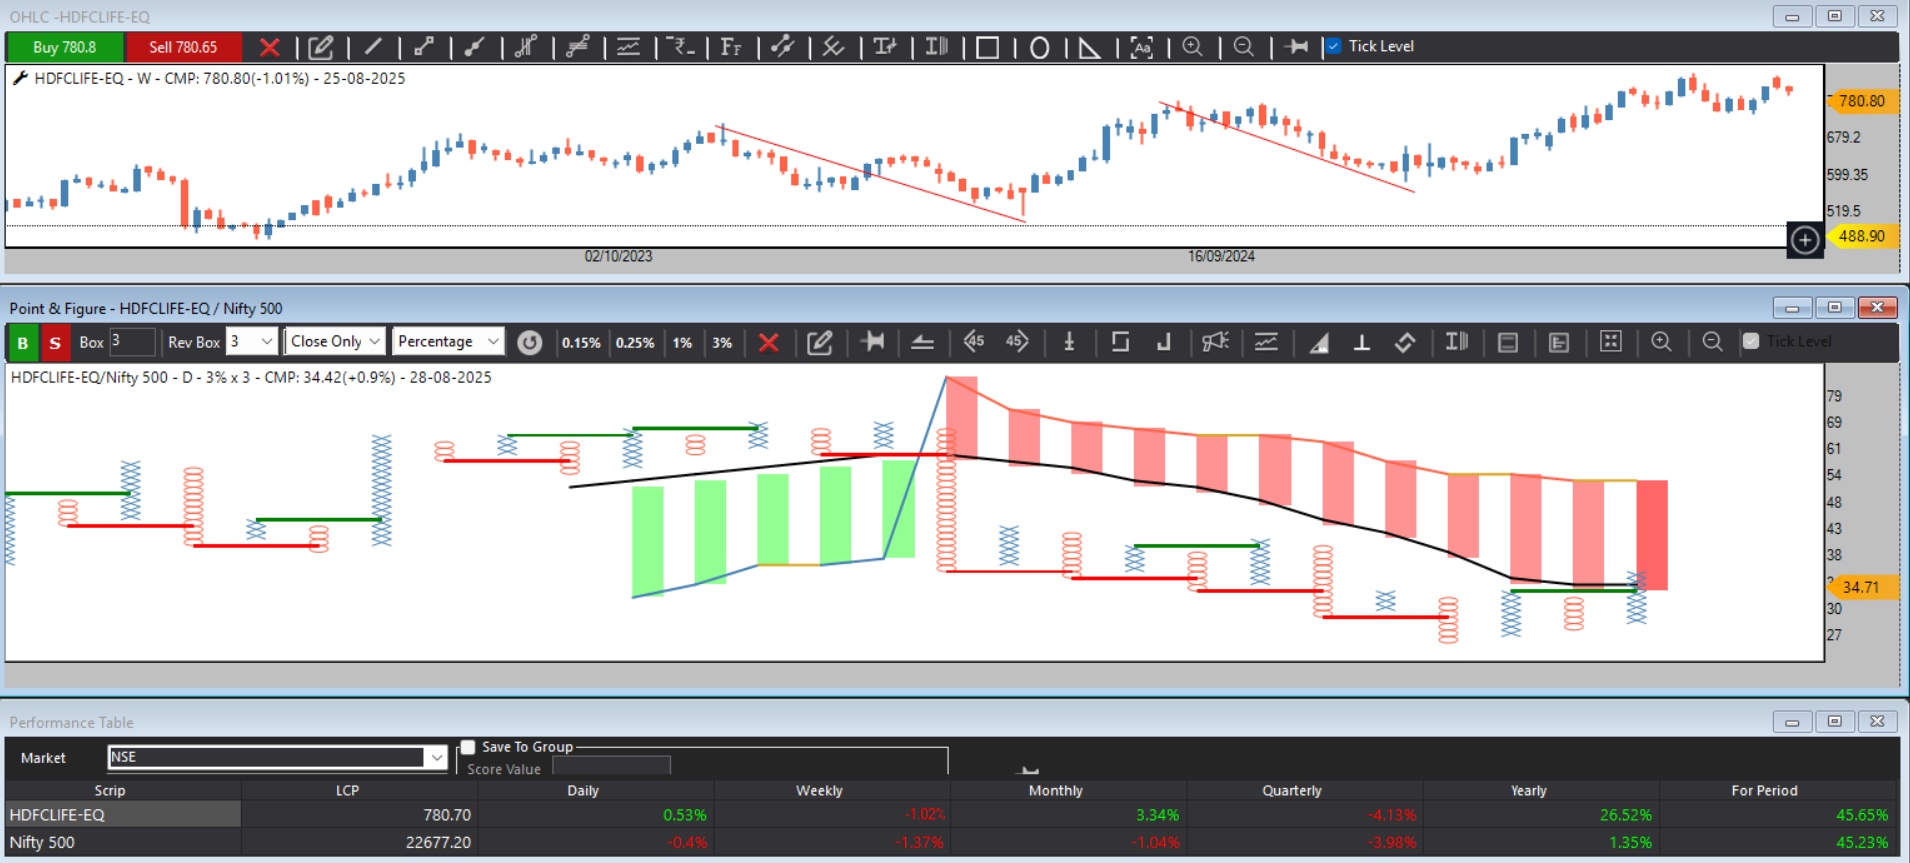
Task: Click the crosshair plus button on OHLC chart
Action: pos(1805,240)
